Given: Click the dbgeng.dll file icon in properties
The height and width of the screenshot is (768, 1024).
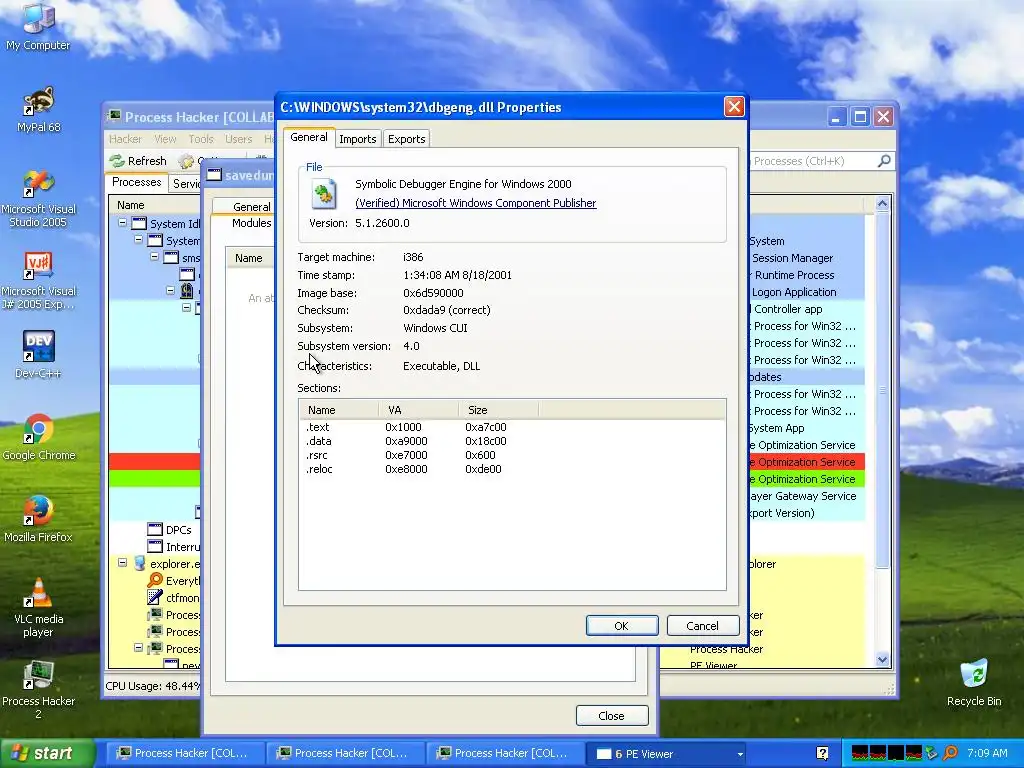Looking at the screenshot, I should coord(323,193).
